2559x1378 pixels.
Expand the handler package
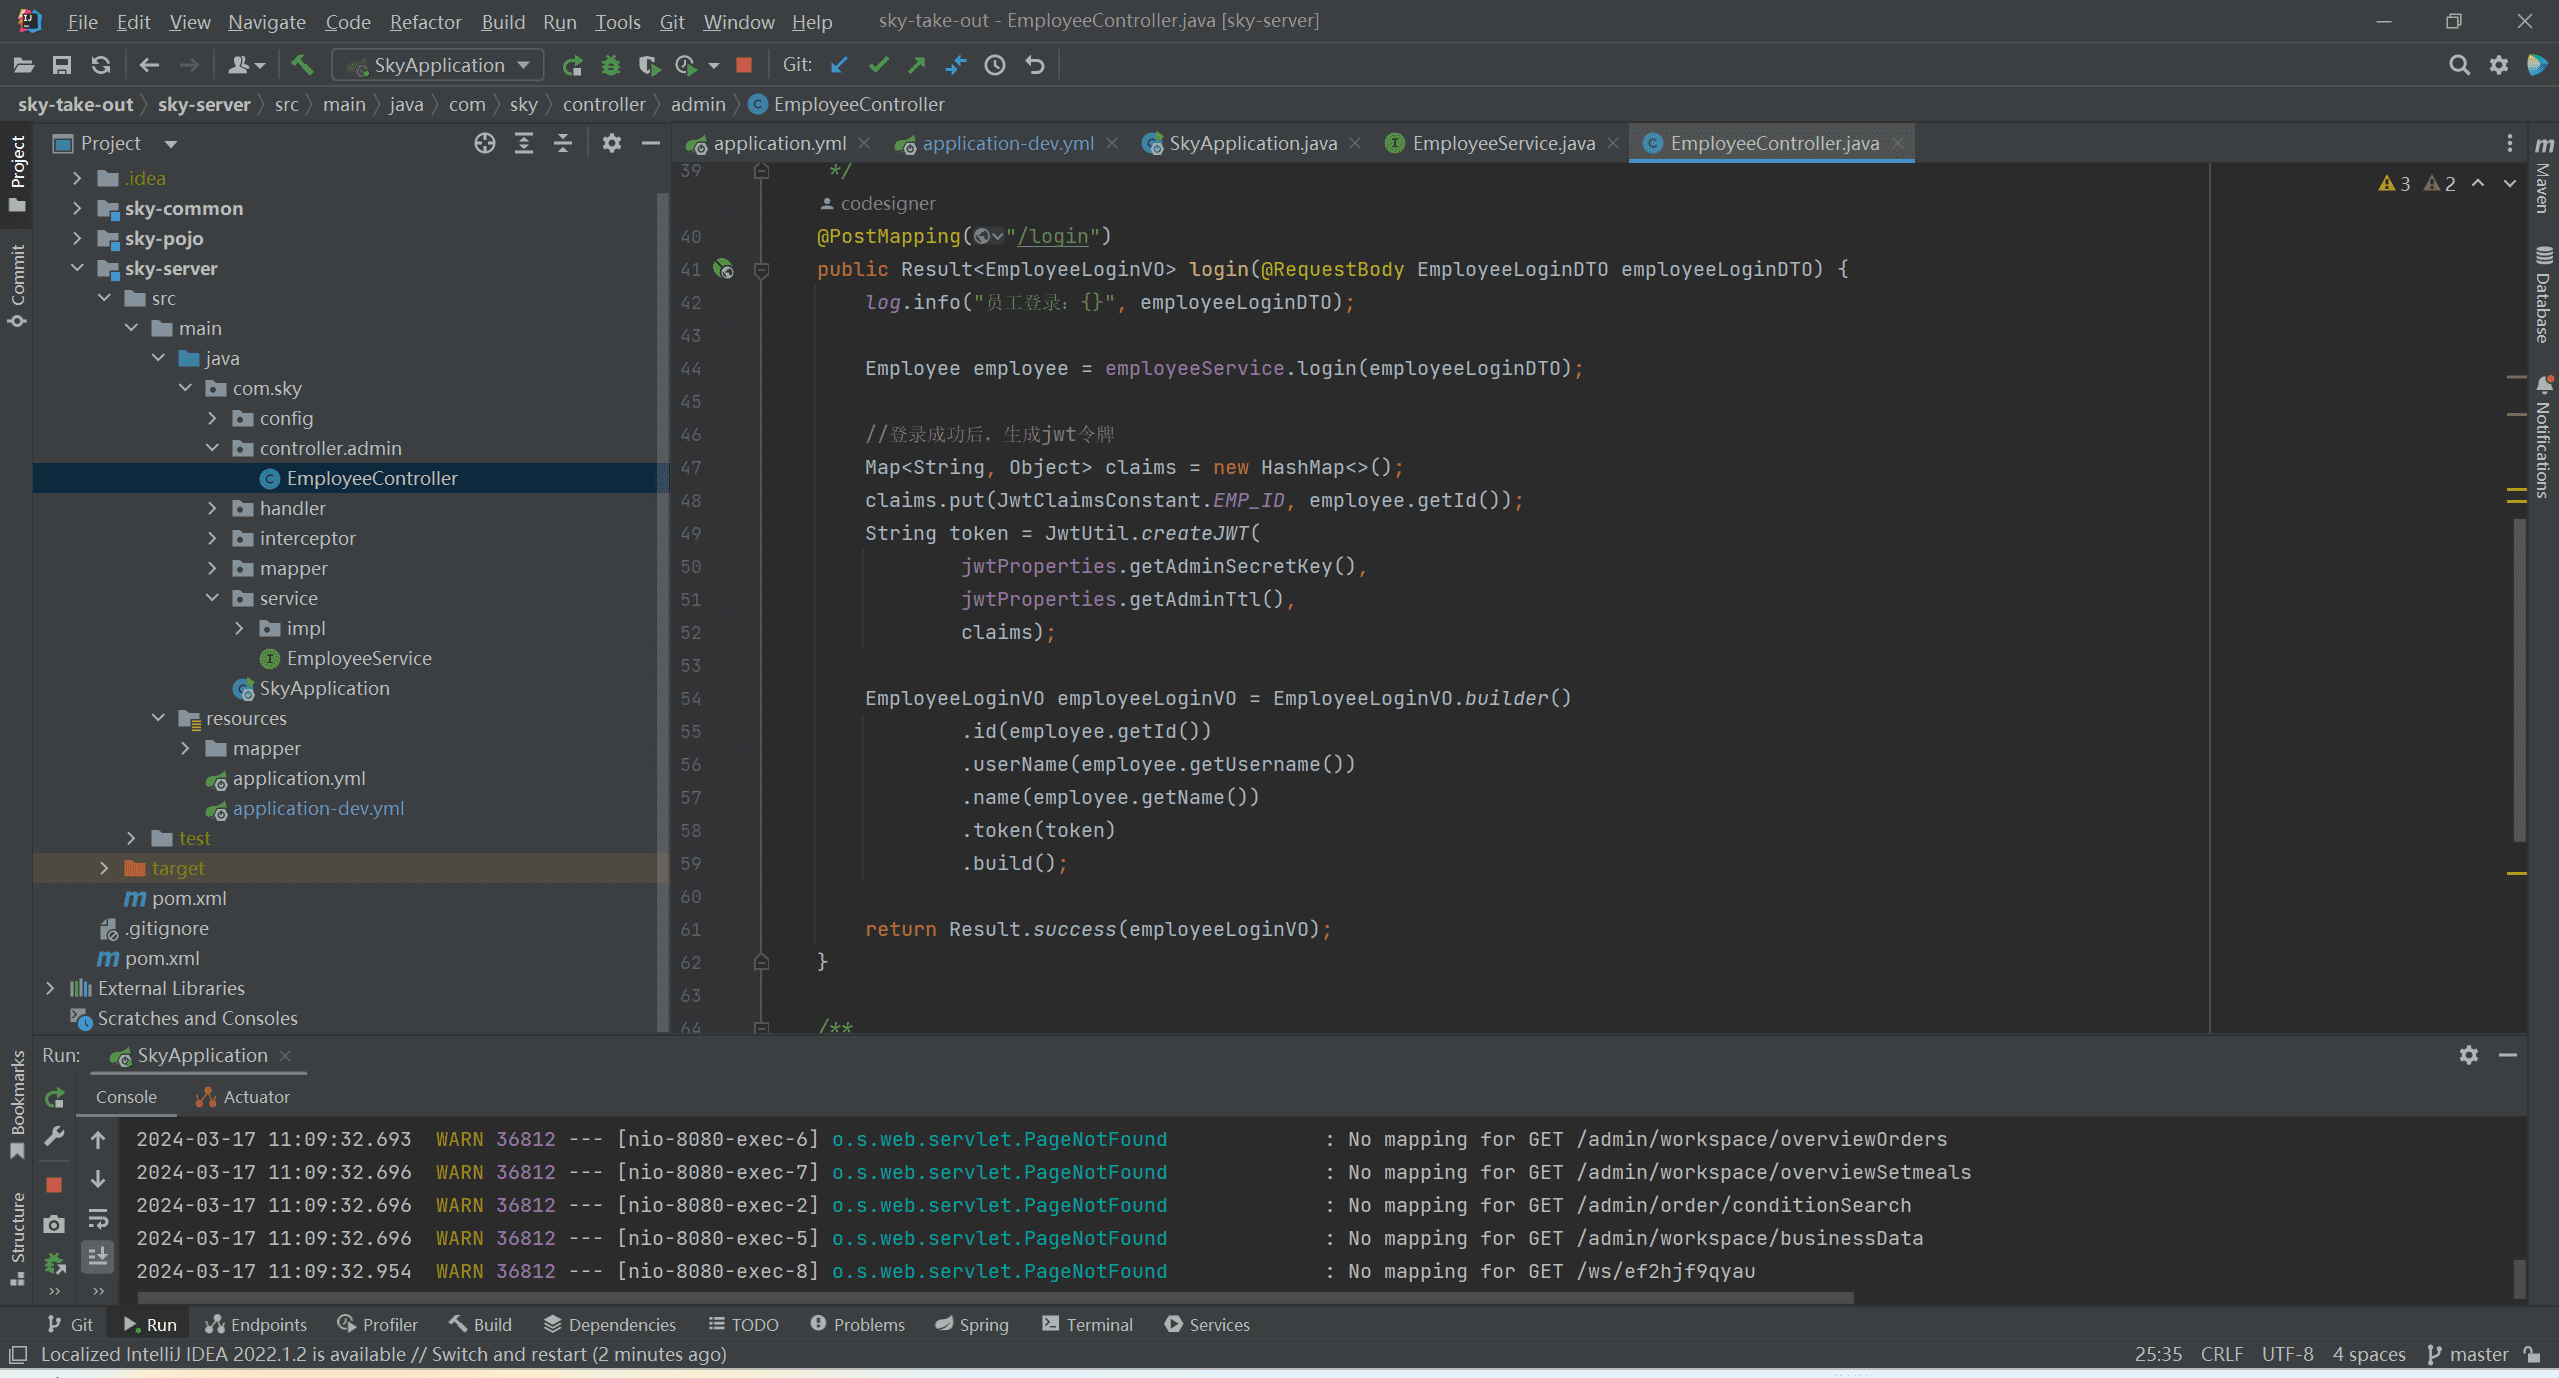pyautogui.click(x=212, y=508)
